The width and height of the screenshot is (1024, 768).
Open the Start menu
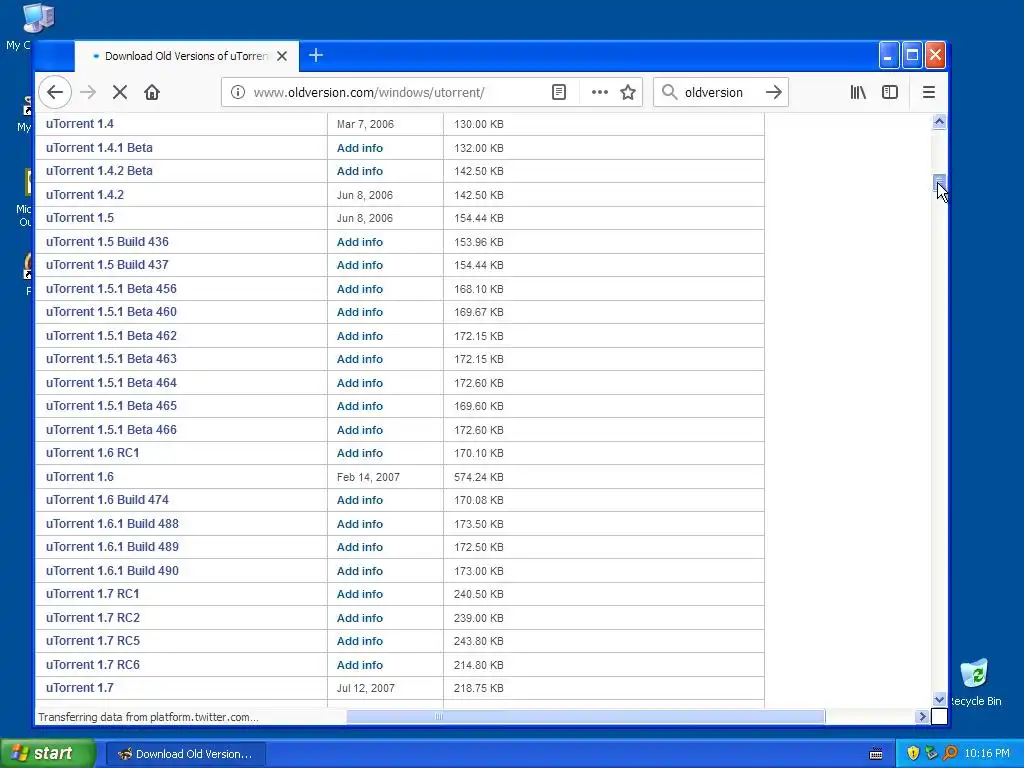coord(47,754)
